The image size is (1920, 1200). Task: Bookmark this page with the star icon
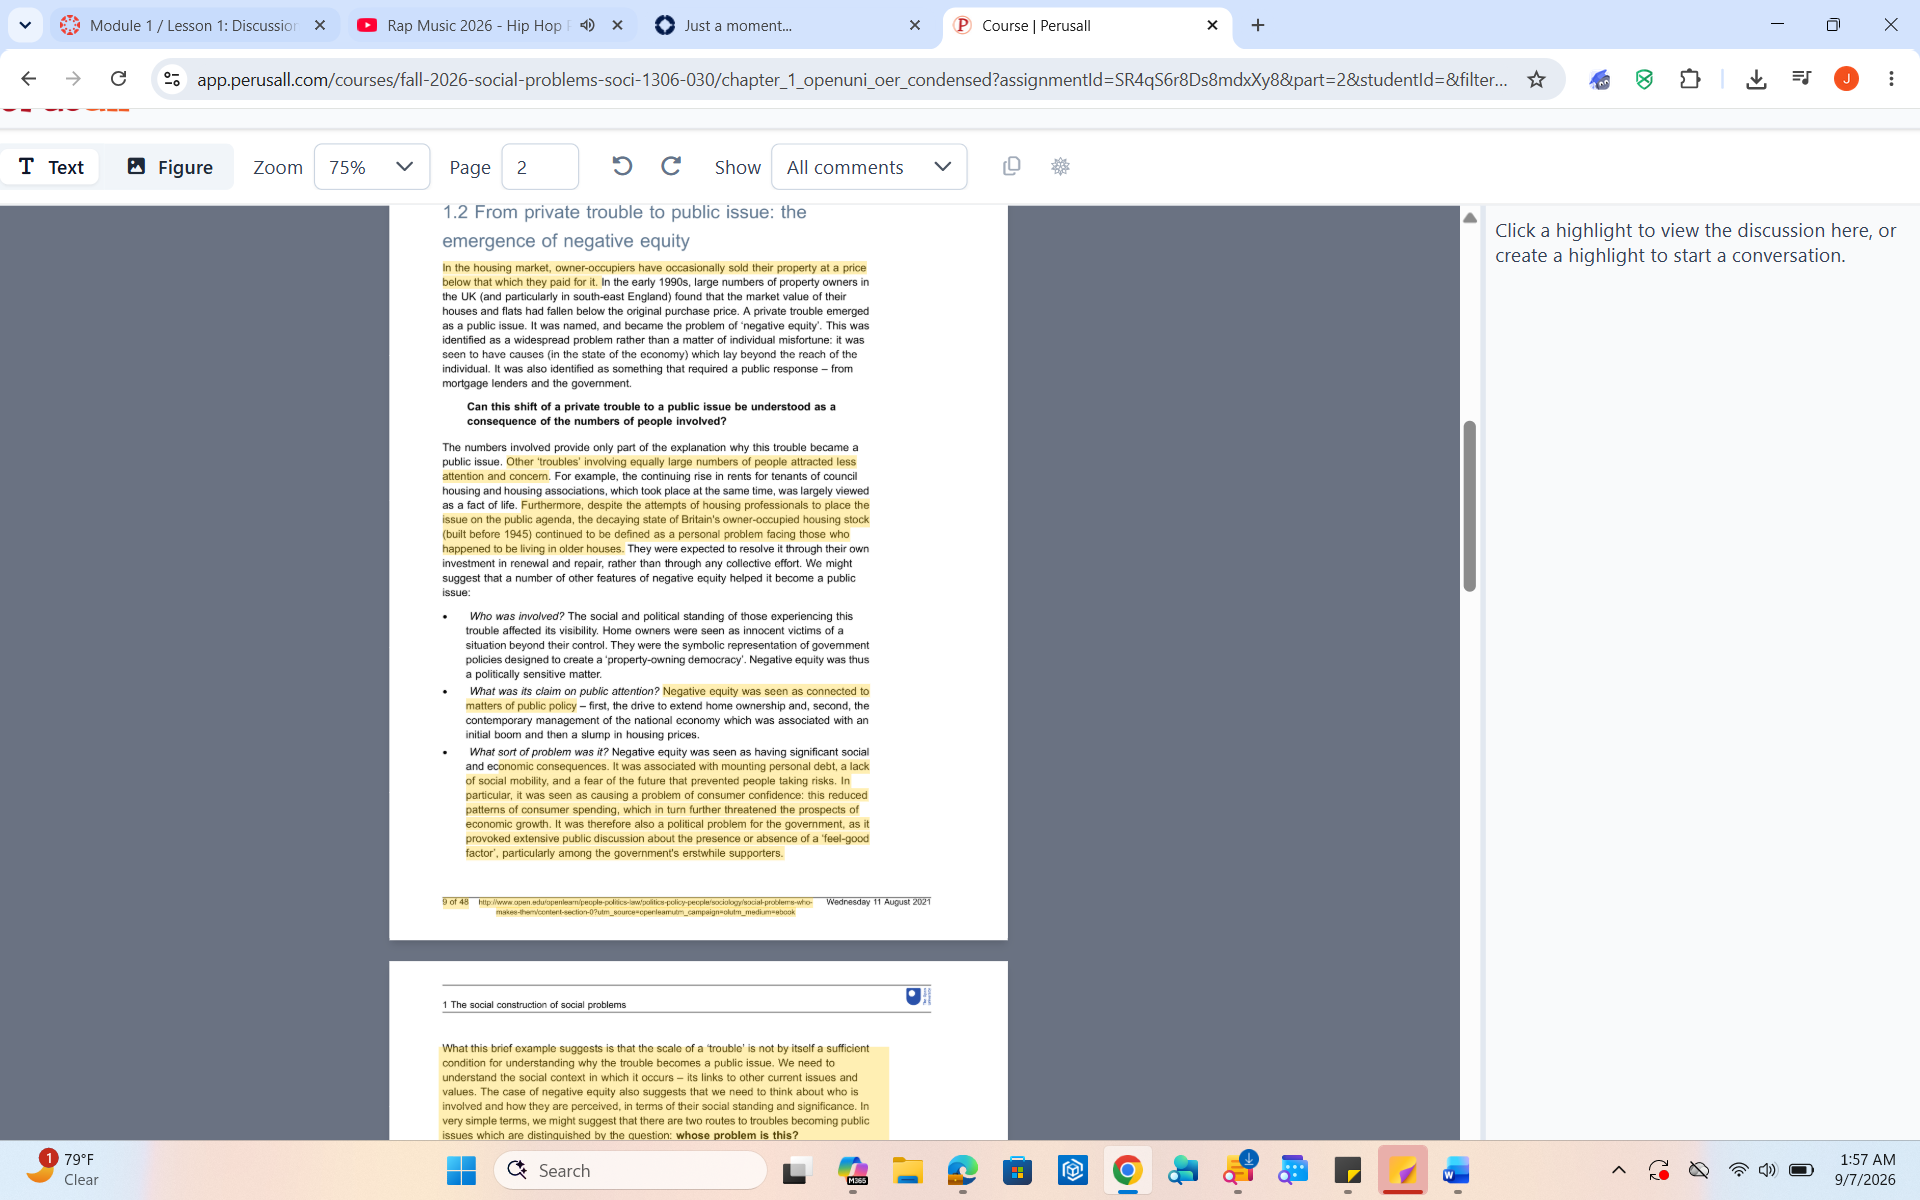point(1536,79)
